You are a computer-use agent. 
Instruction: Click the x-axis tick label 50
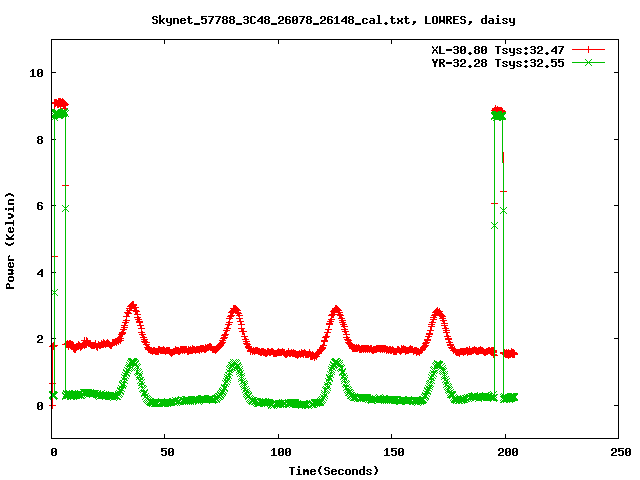167,452
